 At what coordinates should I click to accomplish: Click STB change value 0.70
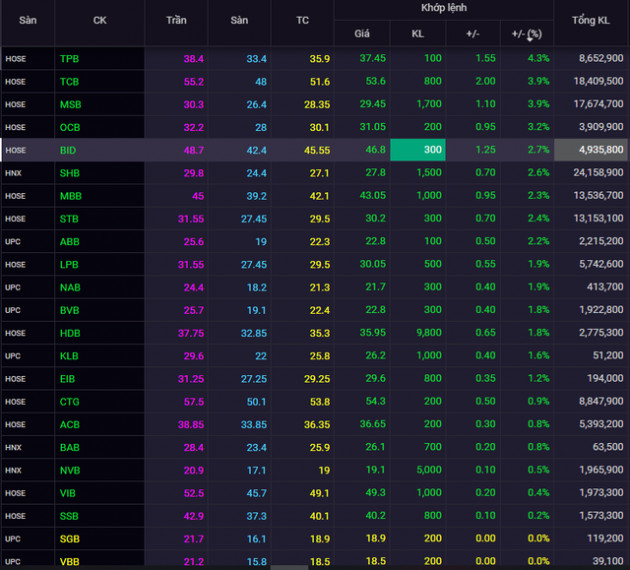point(485,219)
